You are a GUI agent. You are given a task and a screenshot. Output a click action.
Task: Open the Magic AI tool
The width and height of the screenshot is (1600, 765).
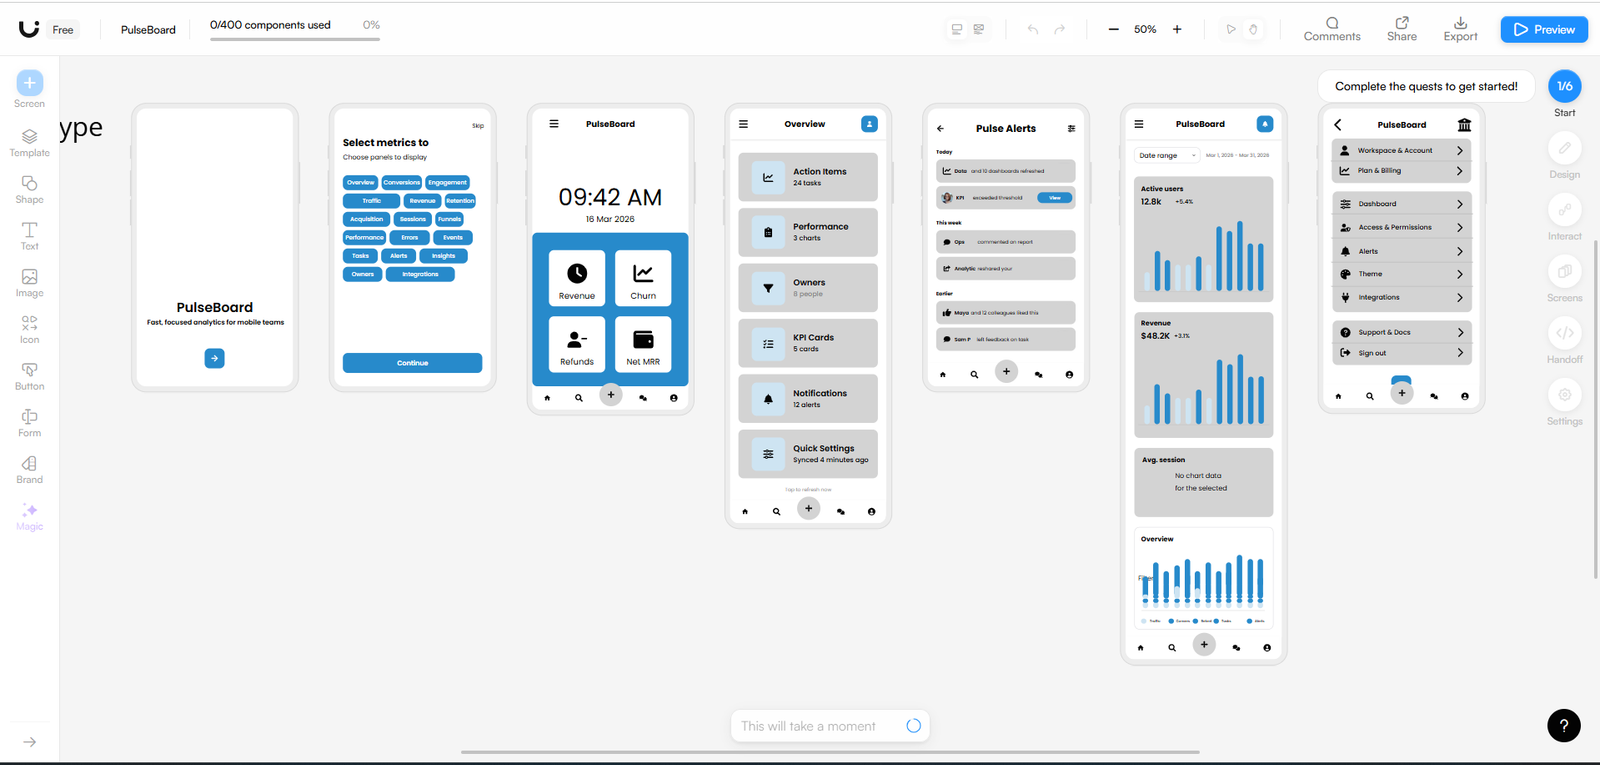(x=29, y=516)
